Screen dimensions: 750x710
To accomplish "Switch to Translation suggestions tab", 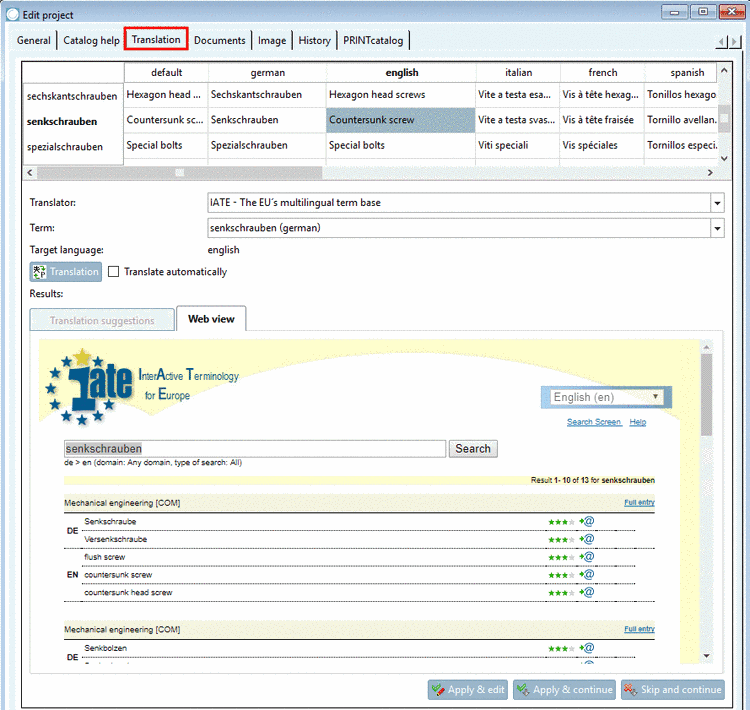I will coord(102,320).
